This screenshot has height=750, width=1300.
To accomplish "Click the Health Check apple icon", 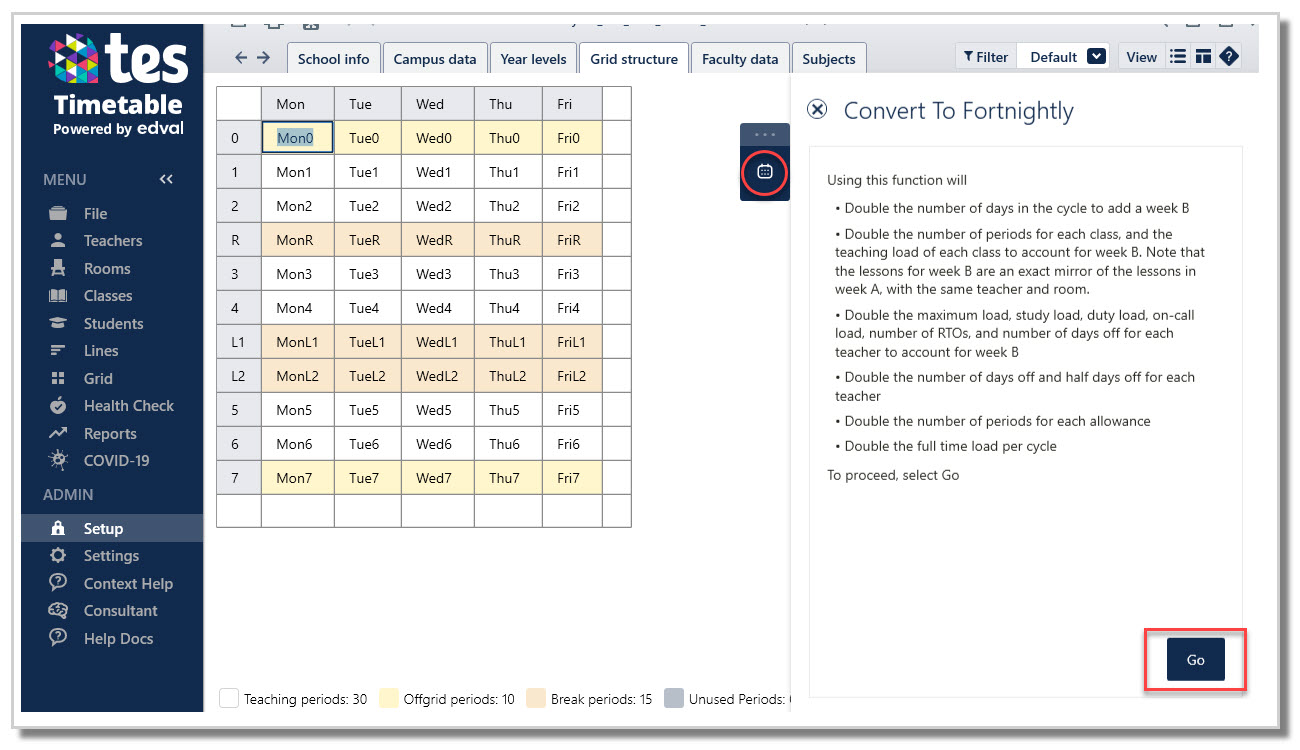I will 59,405.
